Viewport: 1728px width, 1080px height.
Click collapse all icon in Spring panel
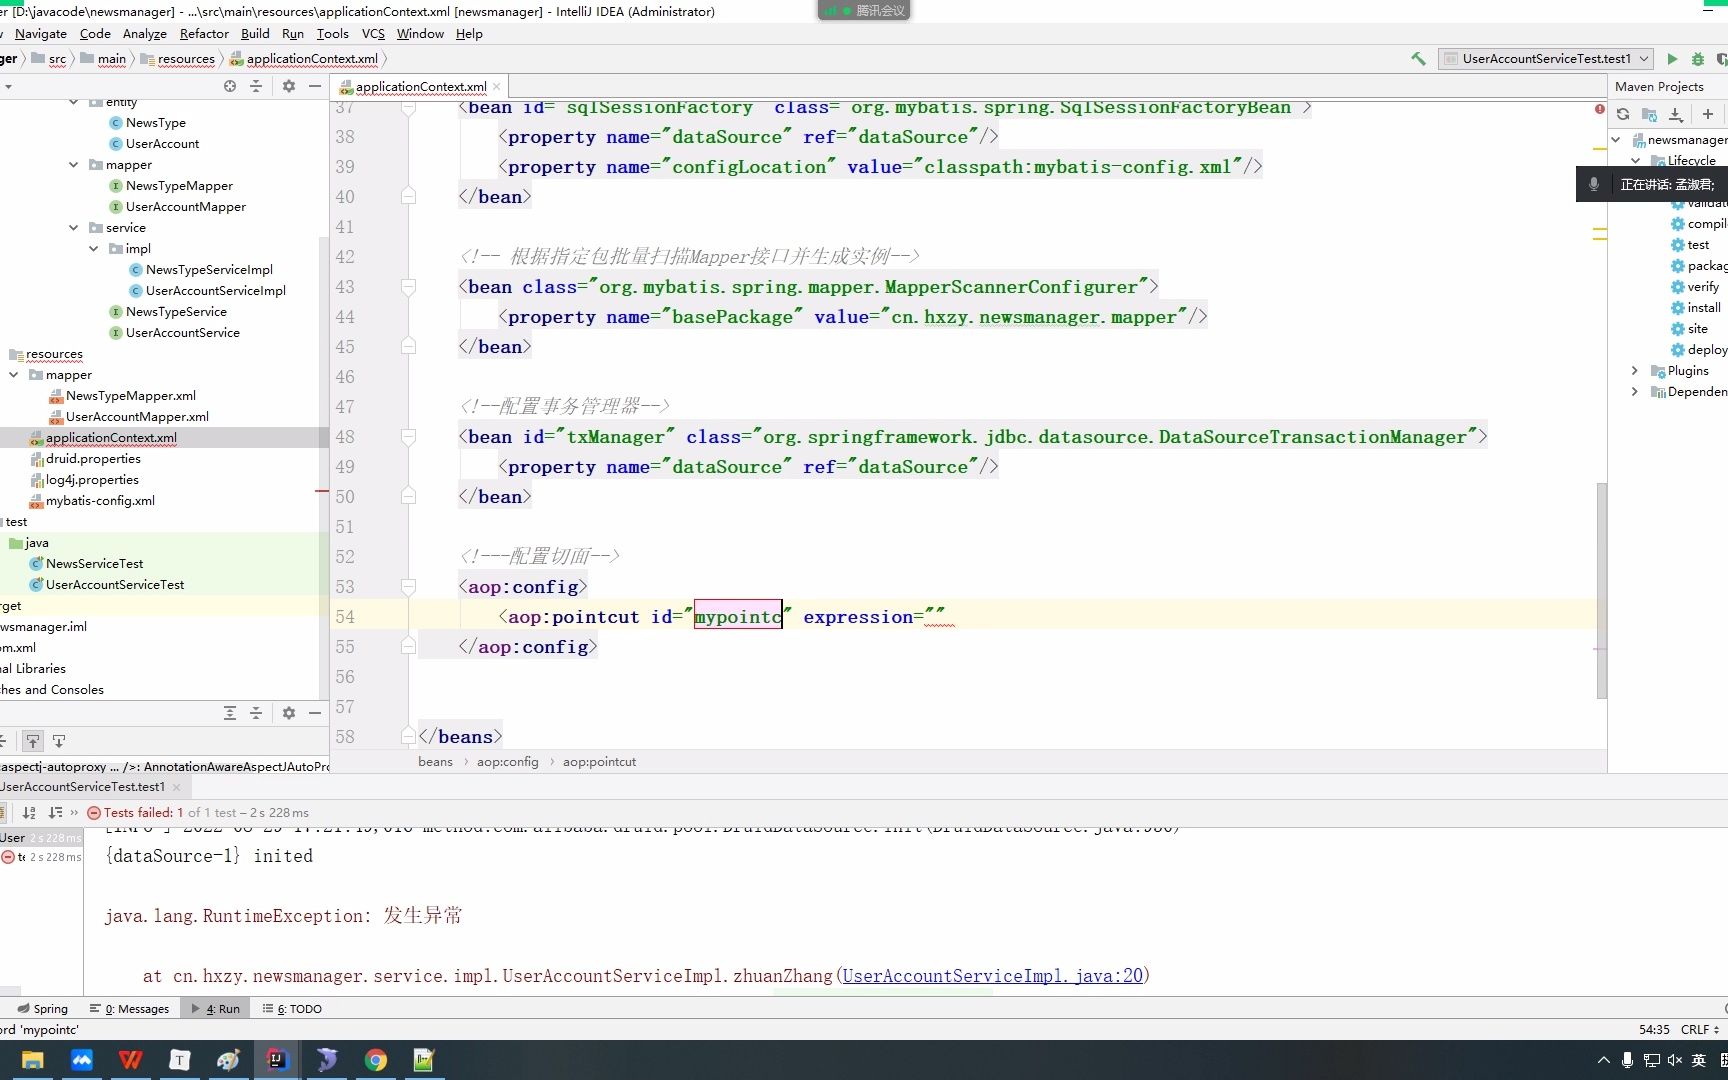[x=256, y=713]
